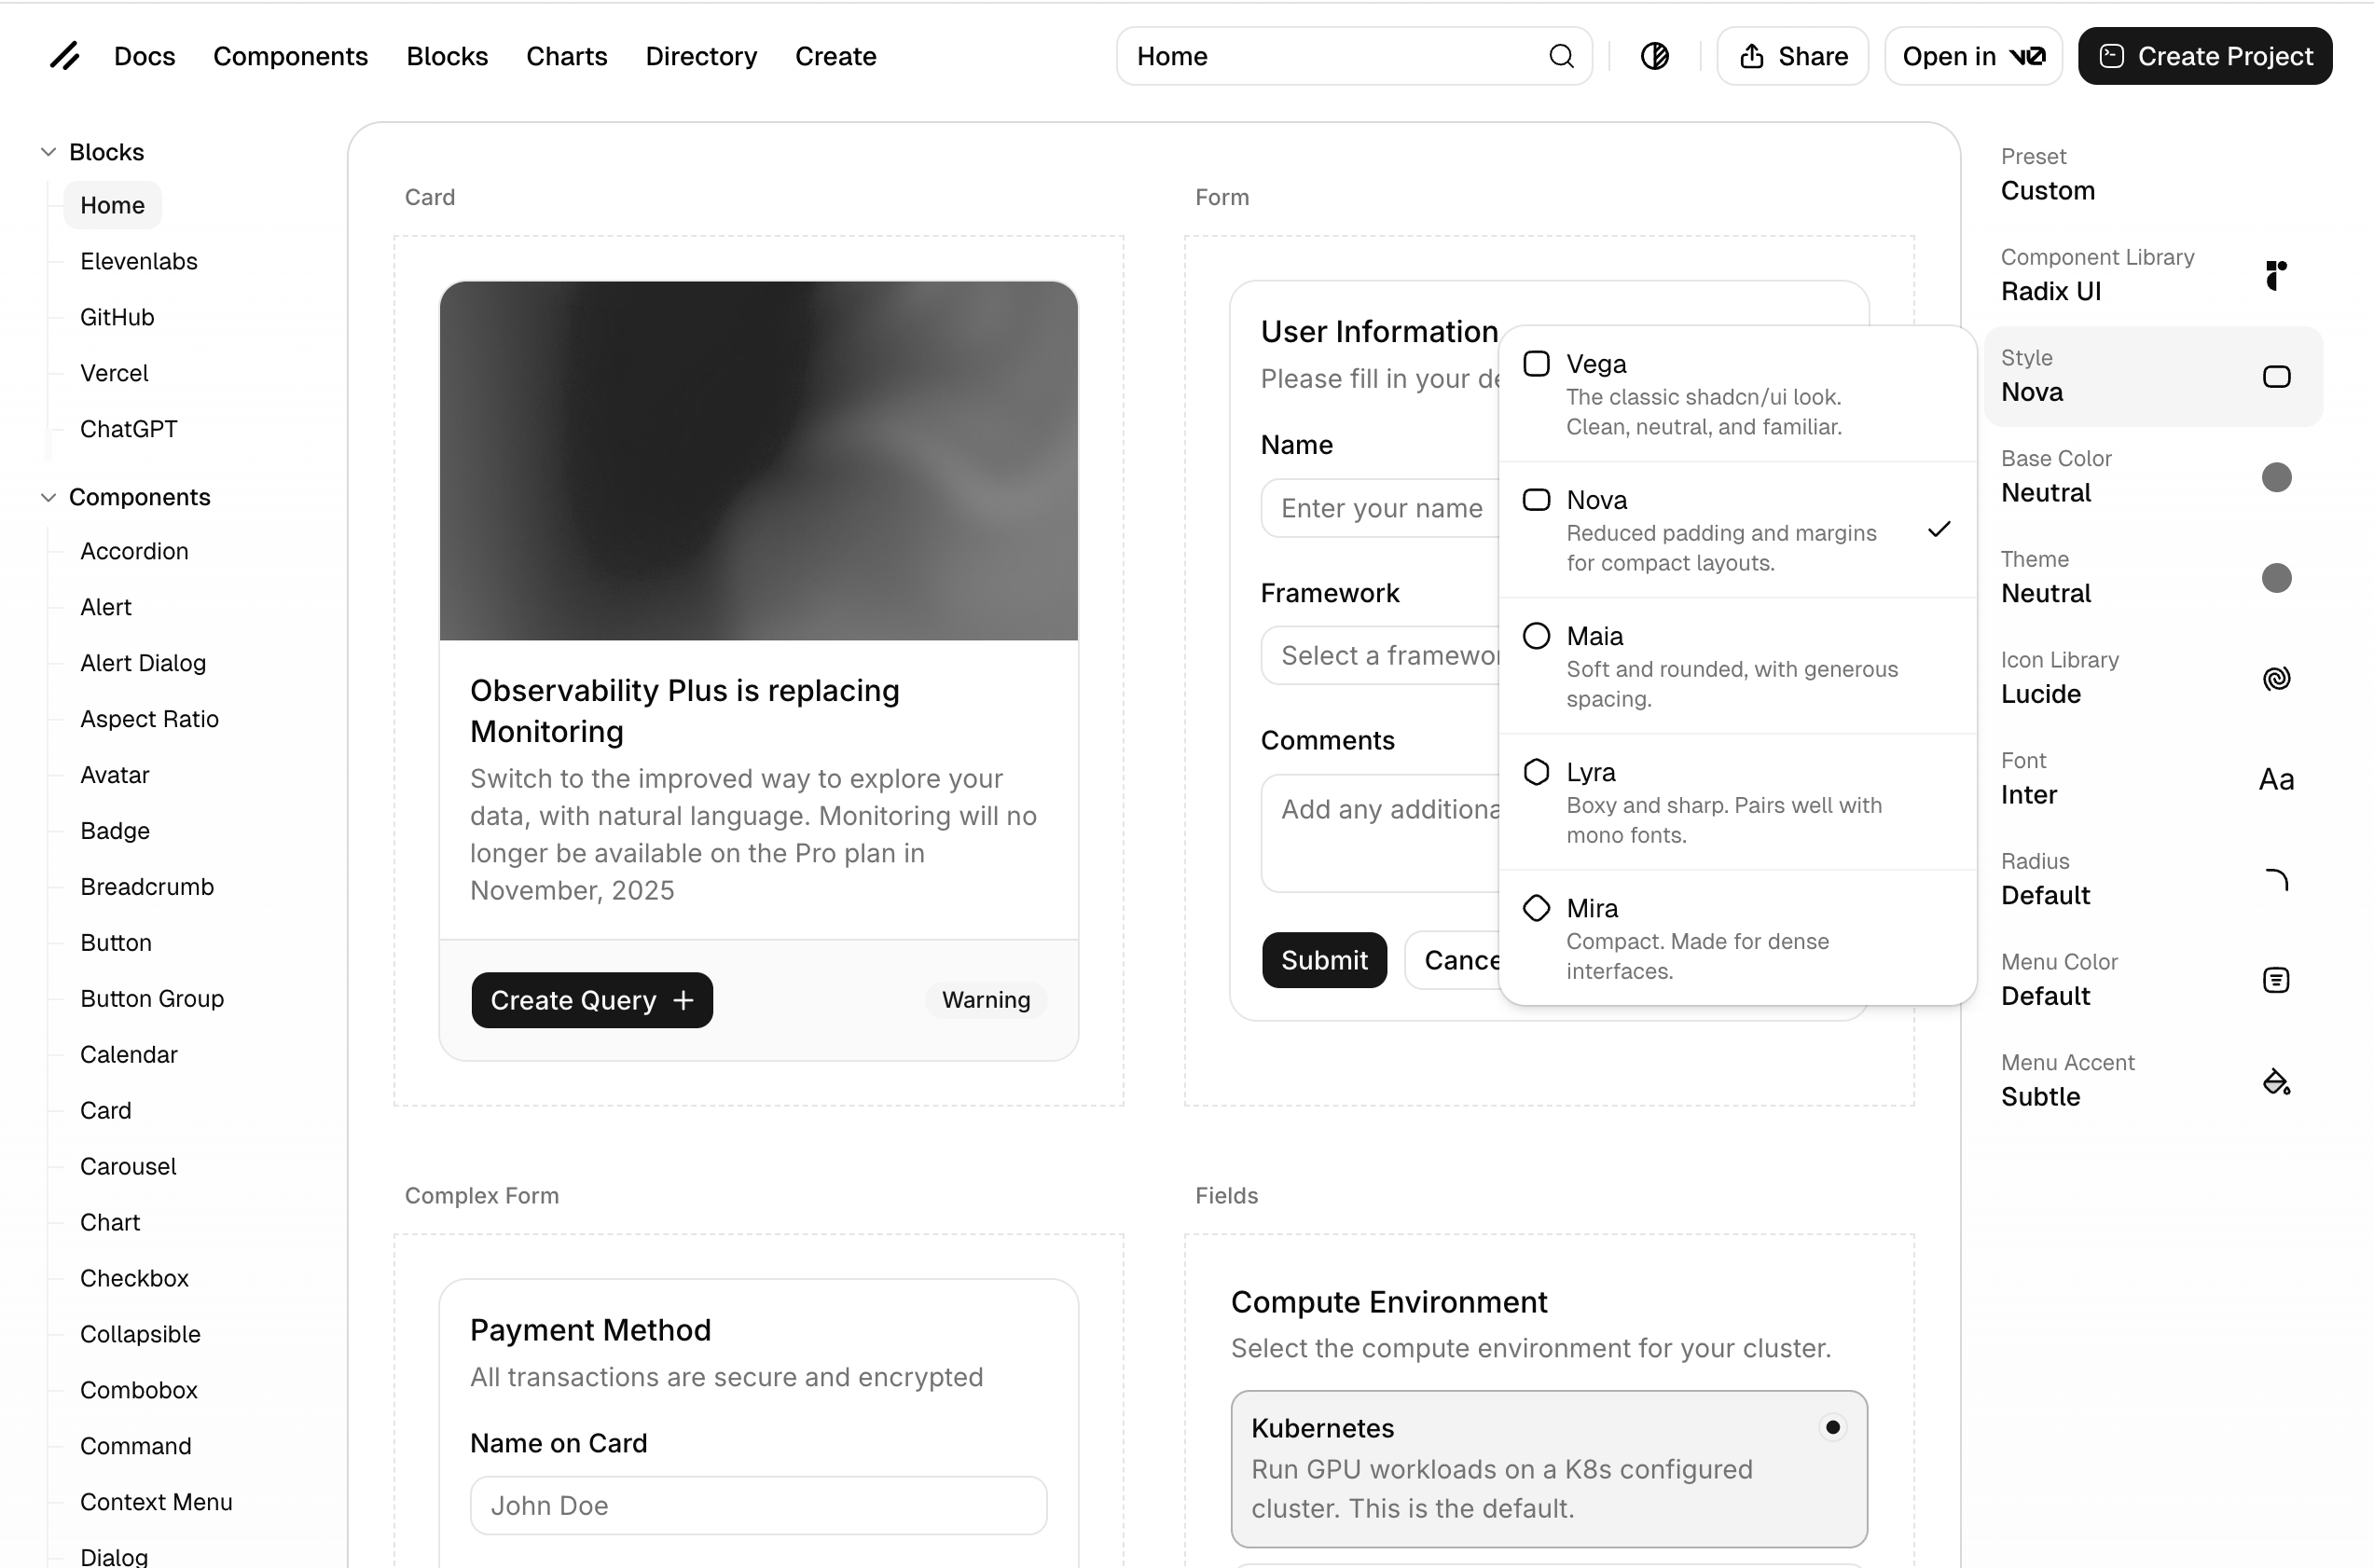Collapse the Components sidebar section
The width and height of the screenshot is (2374, 1568).
pos(47,497)
